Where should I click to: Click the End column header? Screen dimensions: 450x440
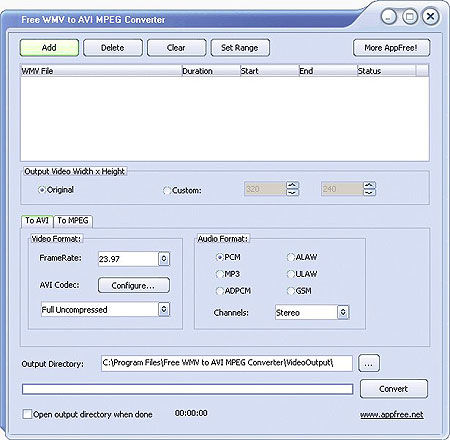[328, 71]
